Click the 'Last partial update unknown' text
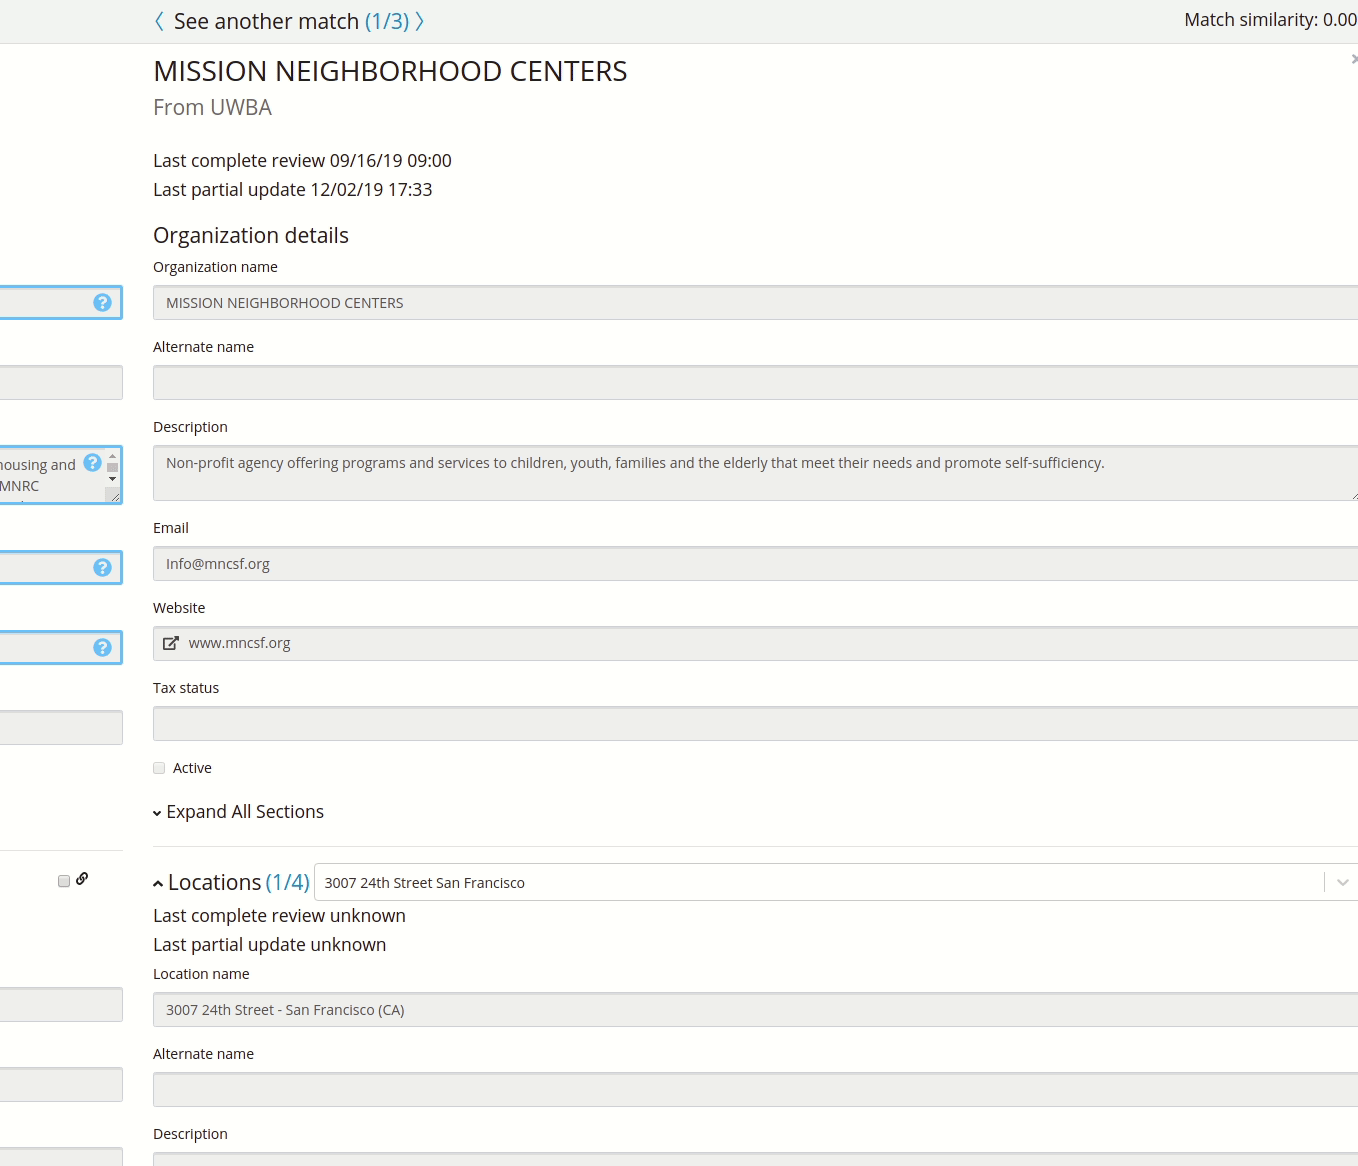This screenshot has width=1358, height=1166. tap(269, 945)
